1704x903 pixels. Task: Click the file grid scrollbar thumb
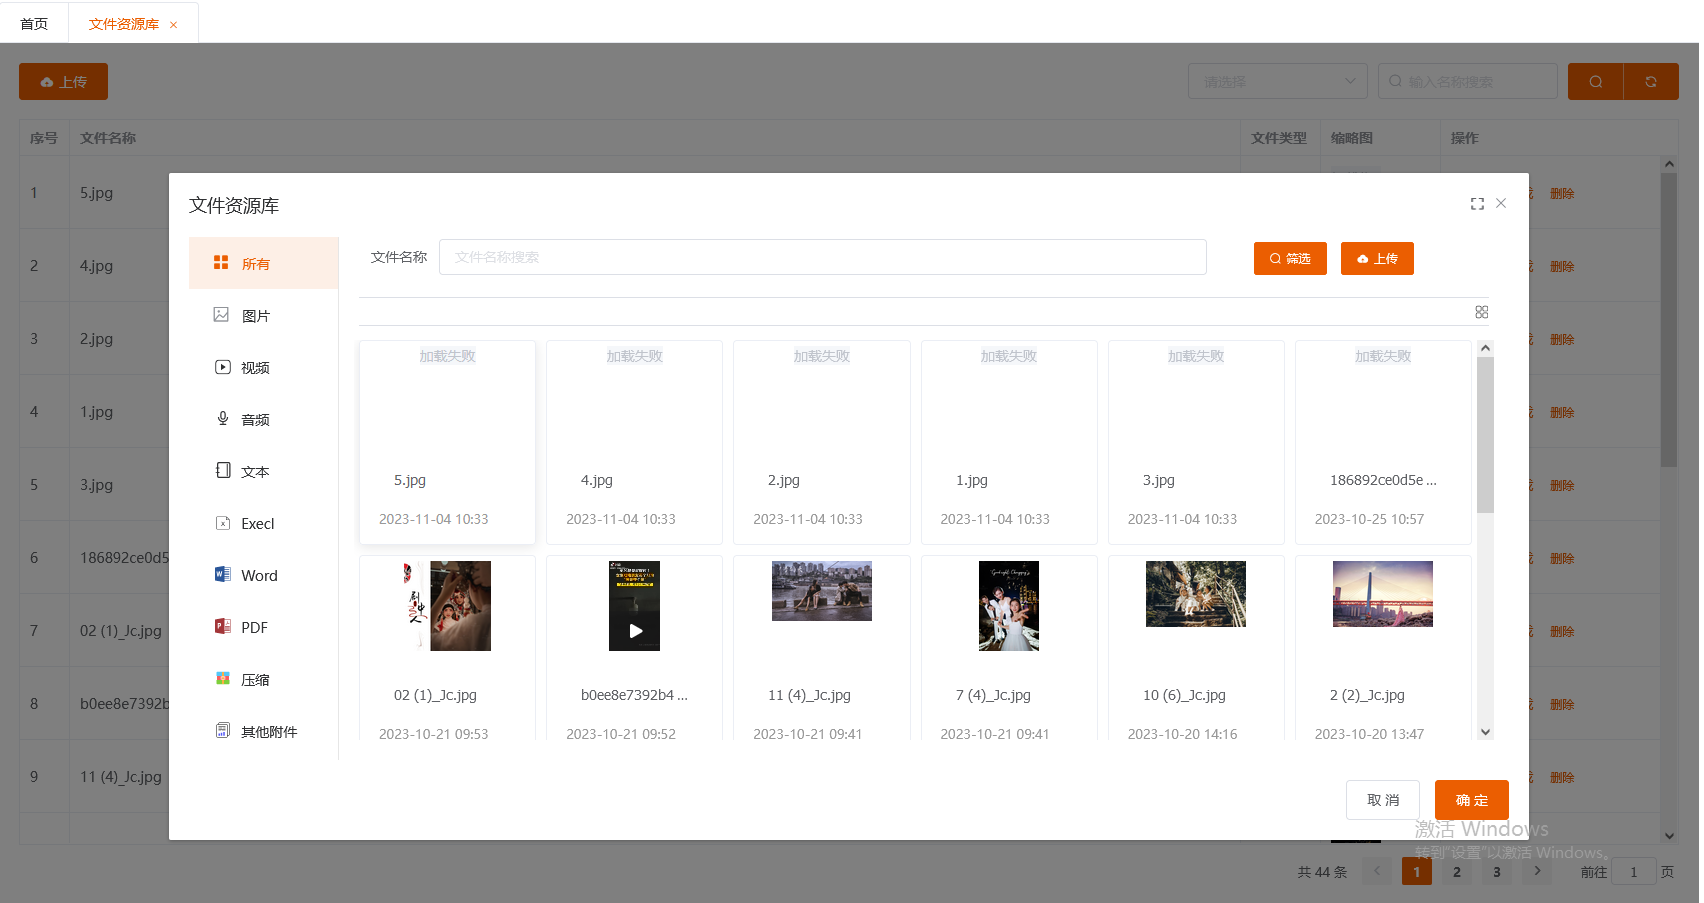tap(1486, 435)
